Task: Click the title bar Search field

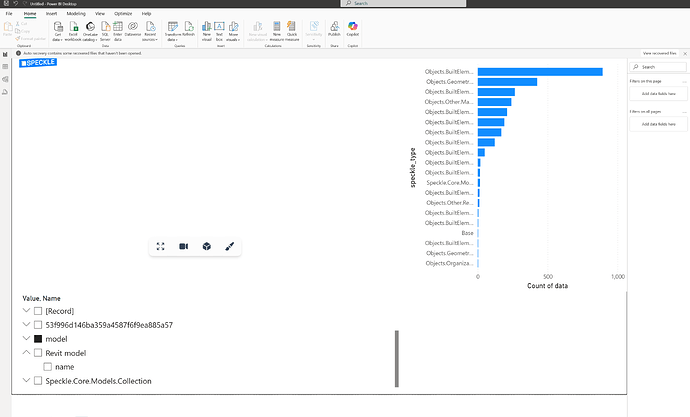Action: click(x=404, y=3)
